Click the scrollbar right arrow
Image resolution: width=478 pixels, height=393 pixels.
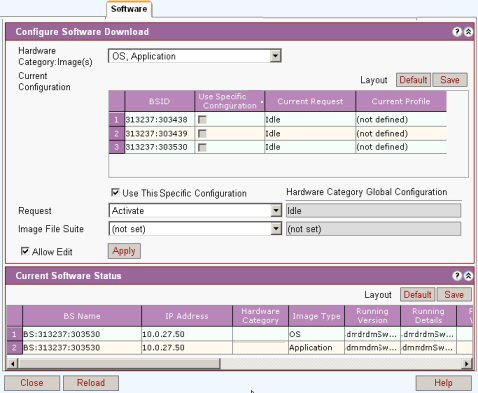467,363
